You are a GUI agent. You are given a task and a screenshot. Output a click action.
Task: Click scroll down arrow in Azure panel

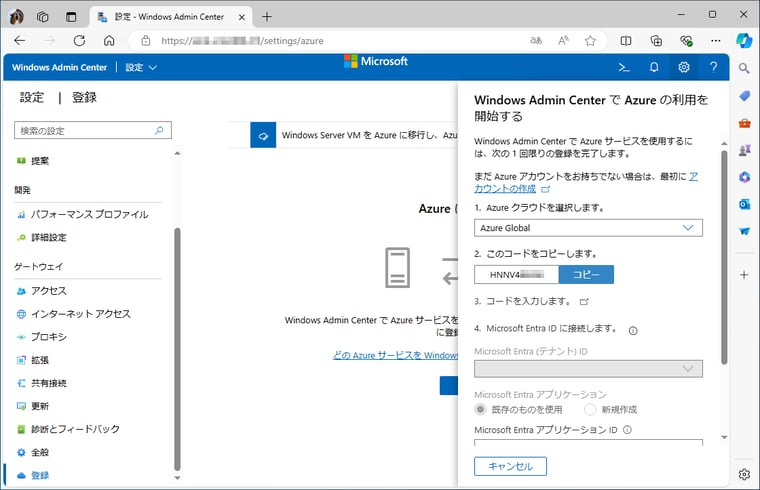click(724, 437)
